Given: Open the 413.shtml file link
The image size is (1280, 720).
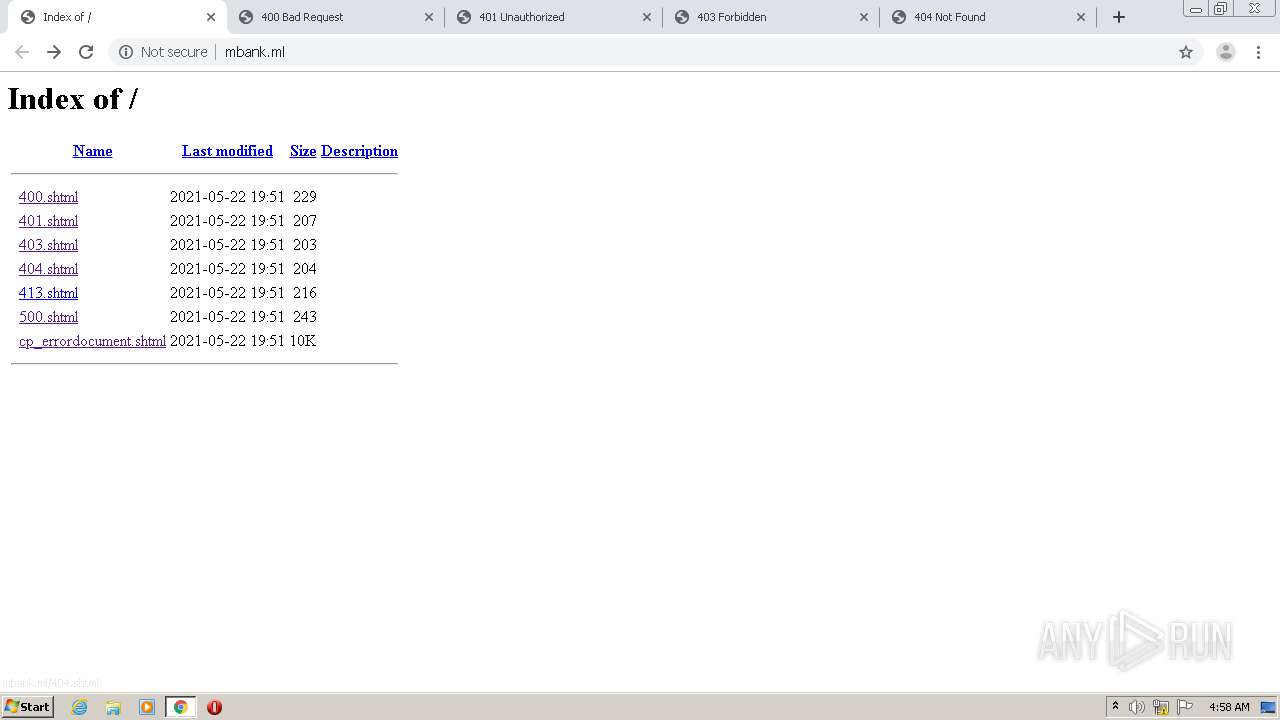Looking at the screenshot, I should click(x=48, y=293).
